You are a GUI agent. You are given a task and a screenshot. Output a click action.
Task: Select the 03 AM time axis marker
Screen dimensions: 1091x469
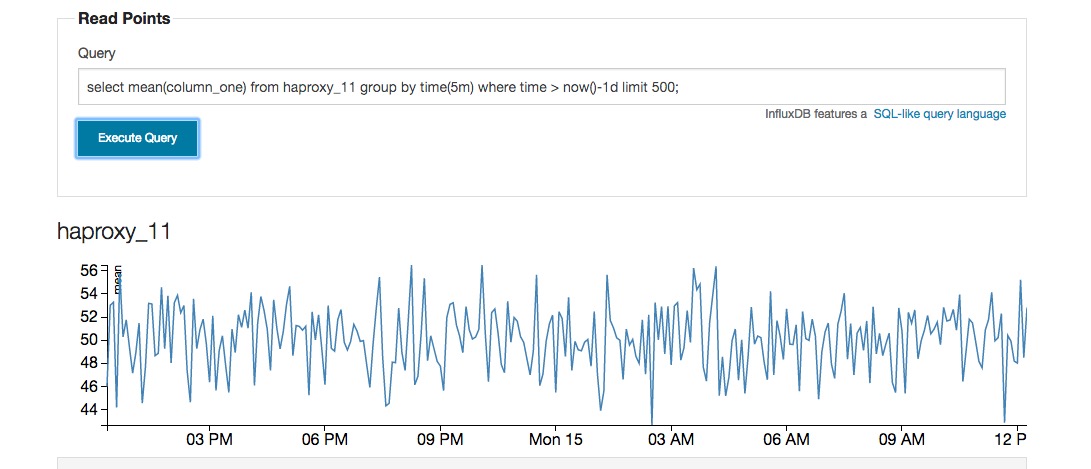[x=671, y=440]
